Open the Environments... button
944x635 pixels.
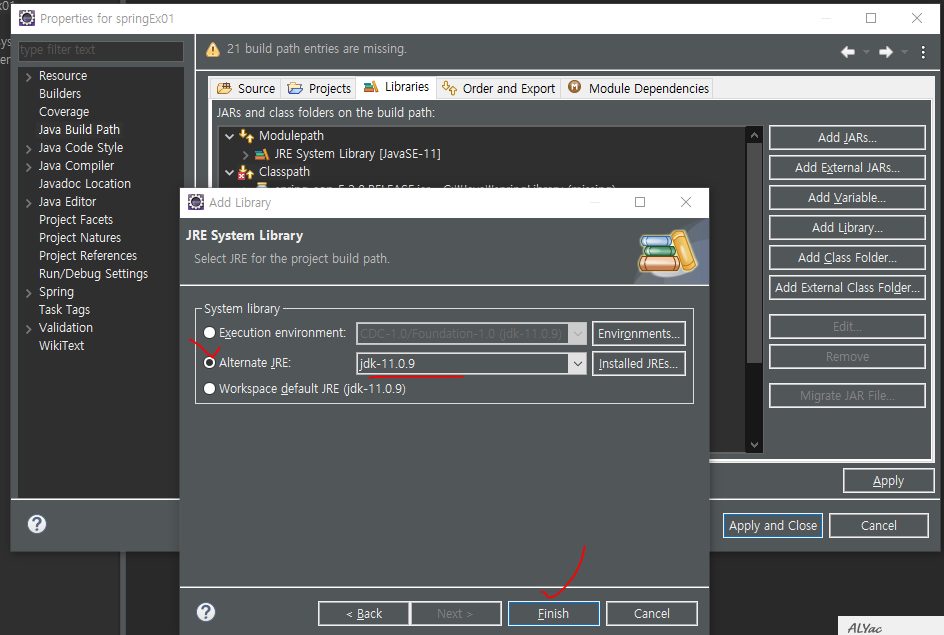[638, 333]
